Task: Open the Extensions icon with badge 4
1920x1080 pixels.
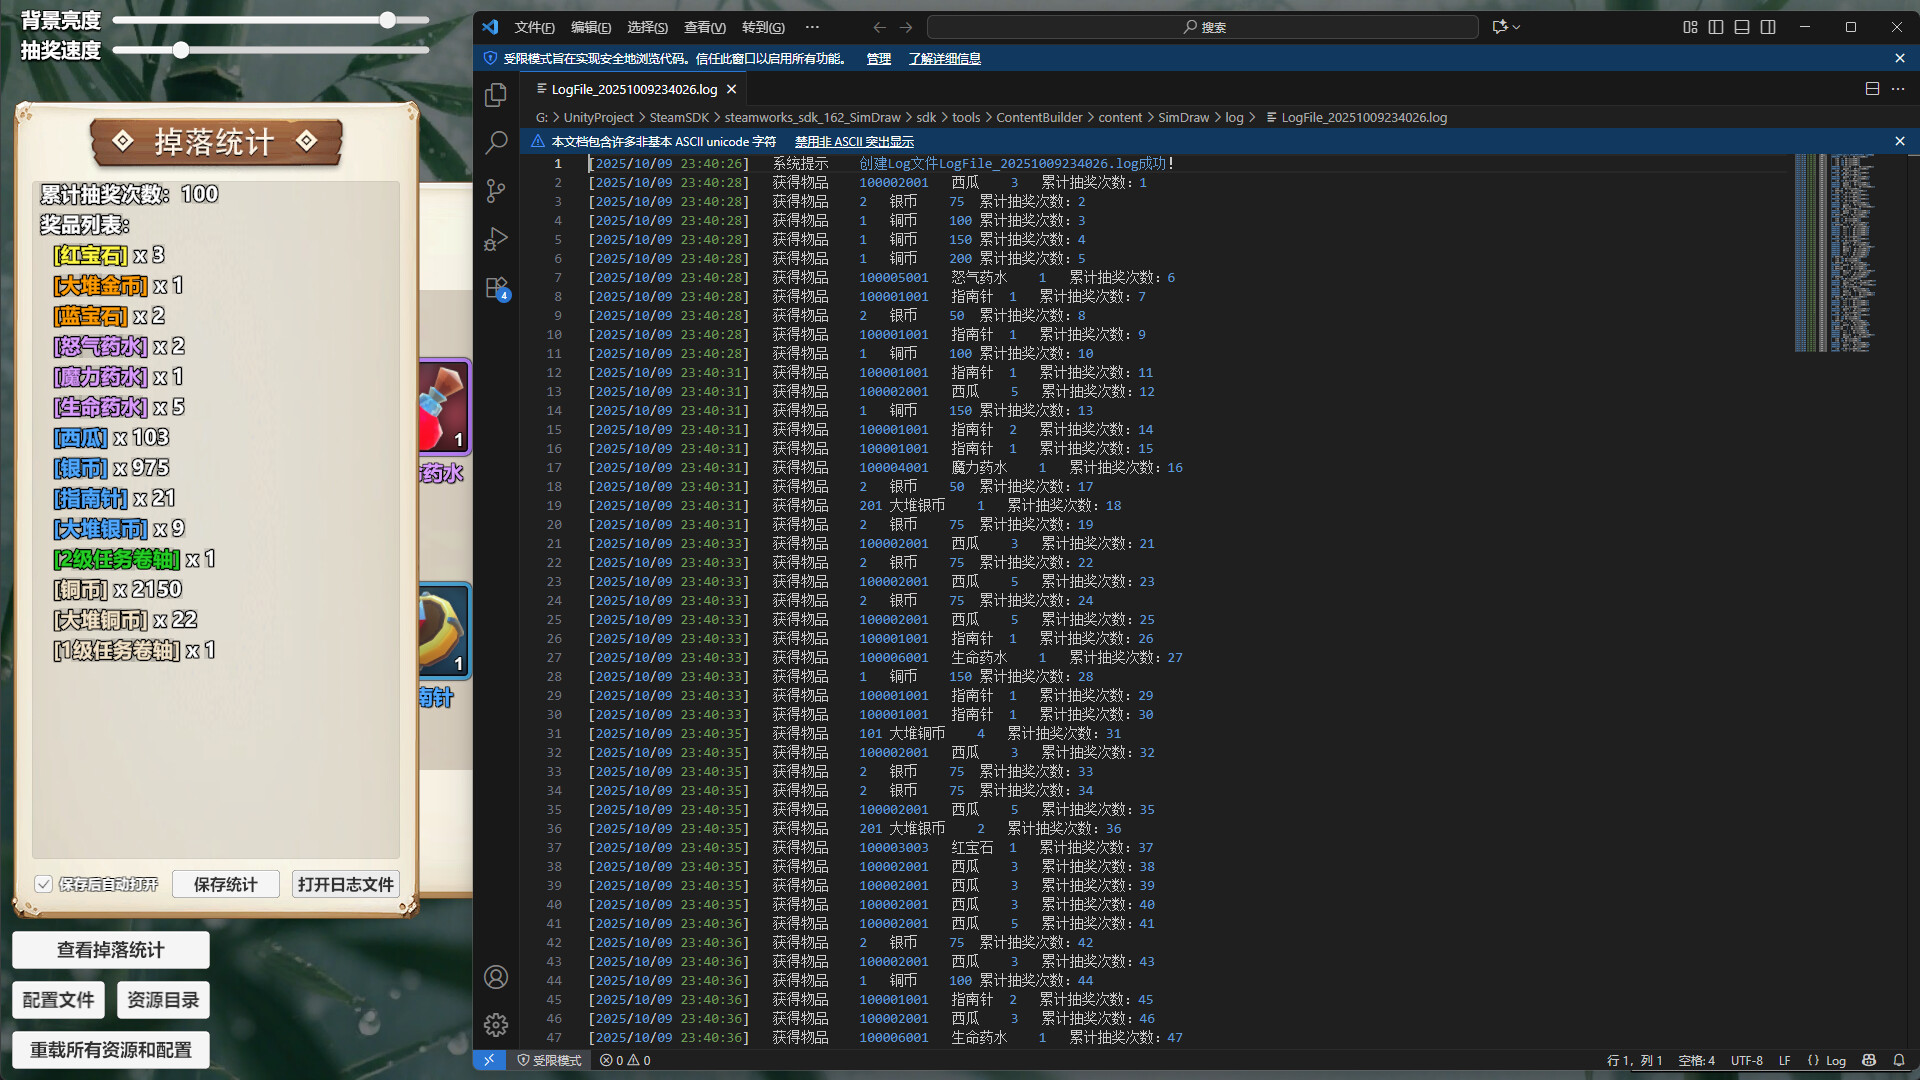Action: [x=496, y=287]
